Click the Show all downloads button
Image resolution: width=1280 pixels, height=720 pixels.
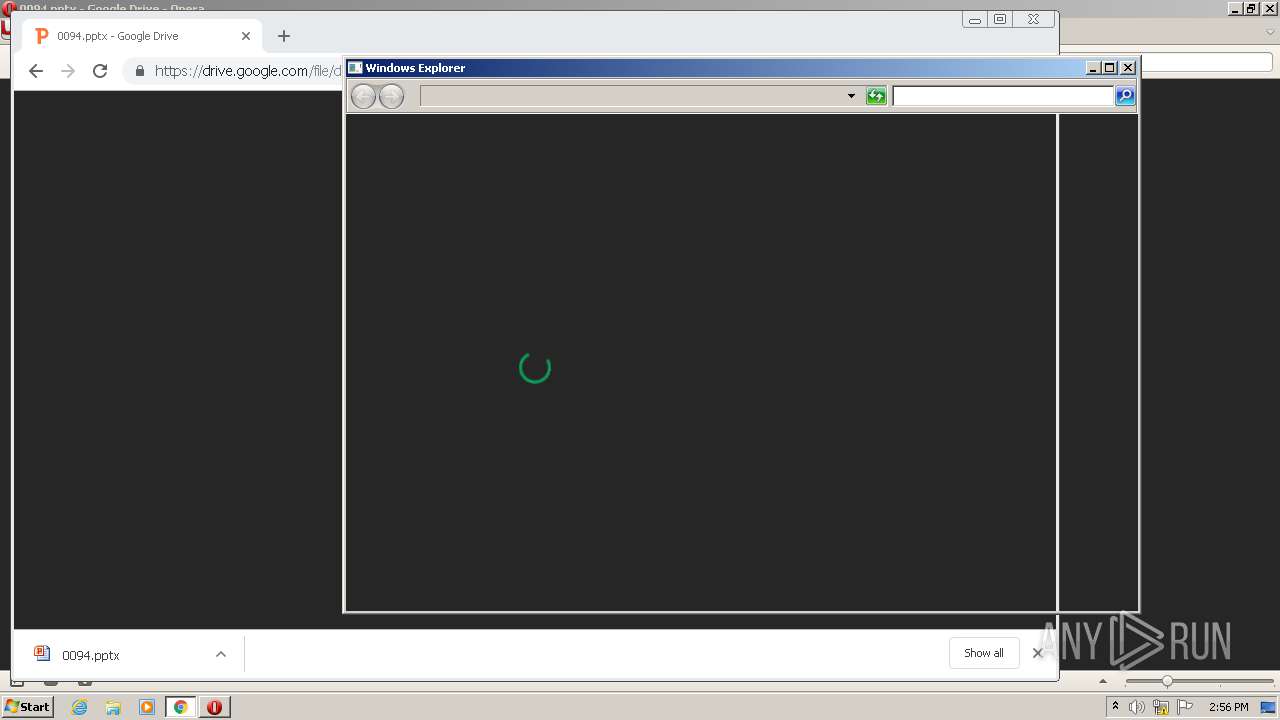tap(984, 653)
